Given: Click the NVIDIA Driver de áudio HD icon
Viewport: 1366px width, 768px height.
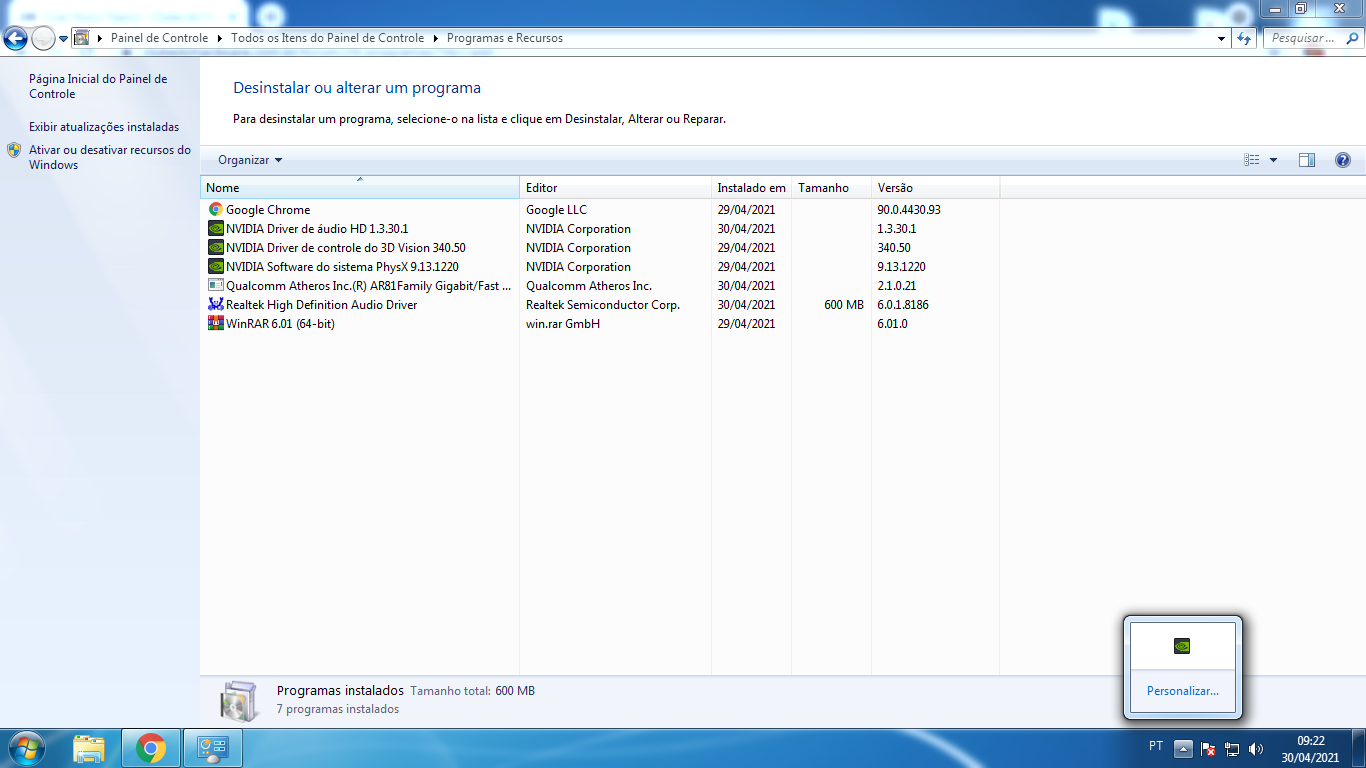Looking at the screenshot, I should tap(215, 229).
